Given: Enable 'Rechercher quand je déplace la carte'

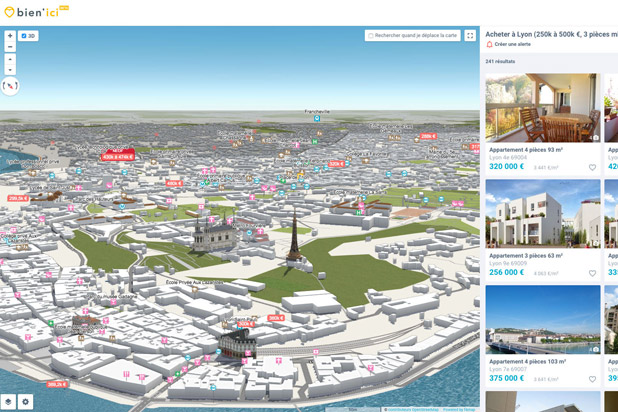Looking at the screenshot, I should pos(370,35).
